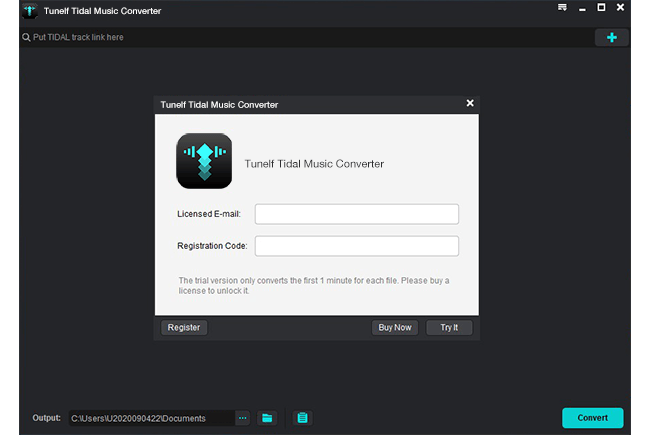Click the 'Registration Code:' label
The image size is (650, 435).
212,246
